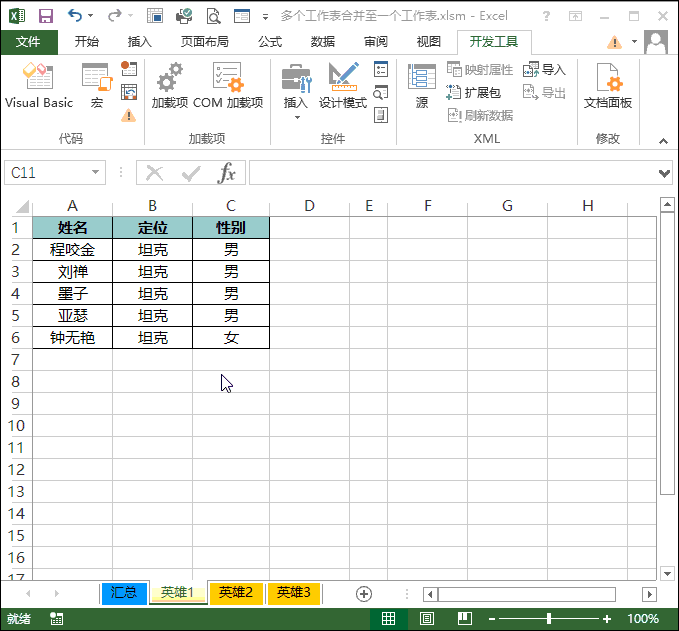Click the Print Preview magnifier icon
679x631 pixels.
tap(213, 16)
